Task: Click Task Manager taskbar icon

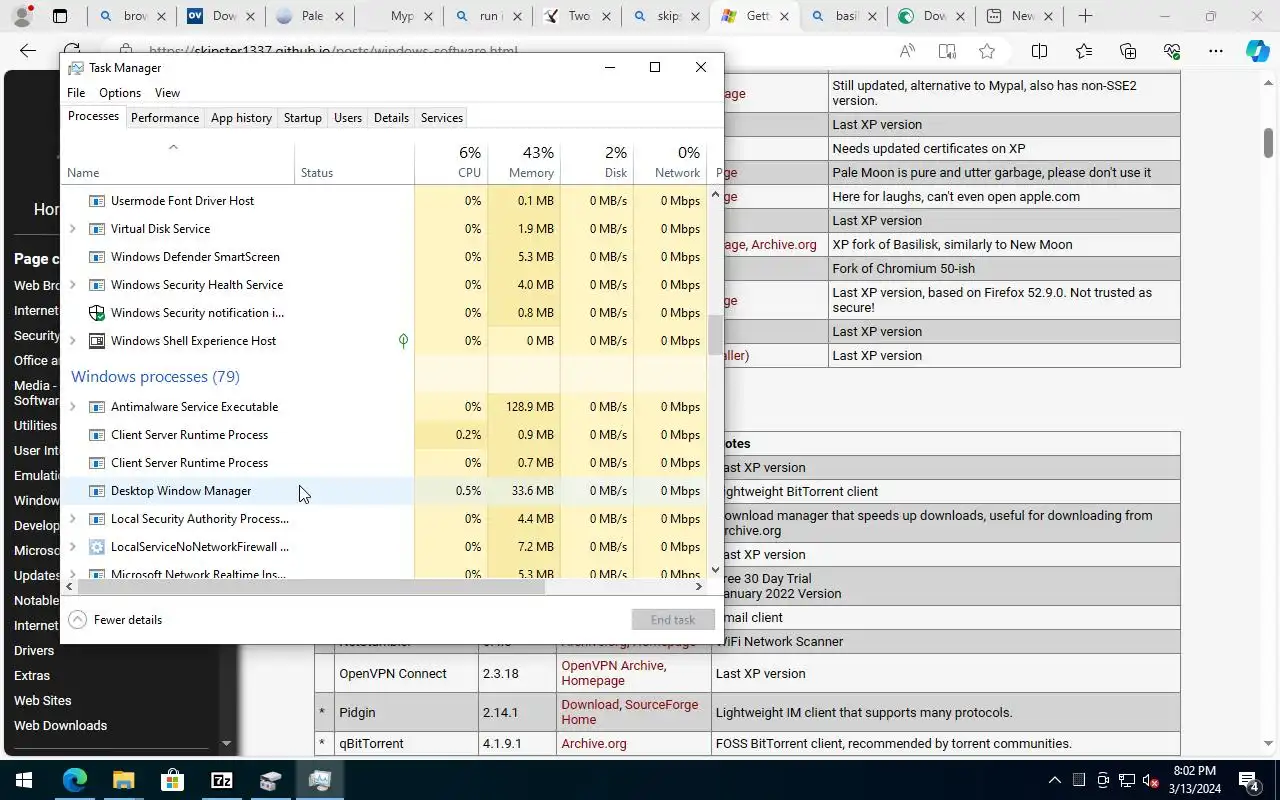Action: (x=319, y=780)
